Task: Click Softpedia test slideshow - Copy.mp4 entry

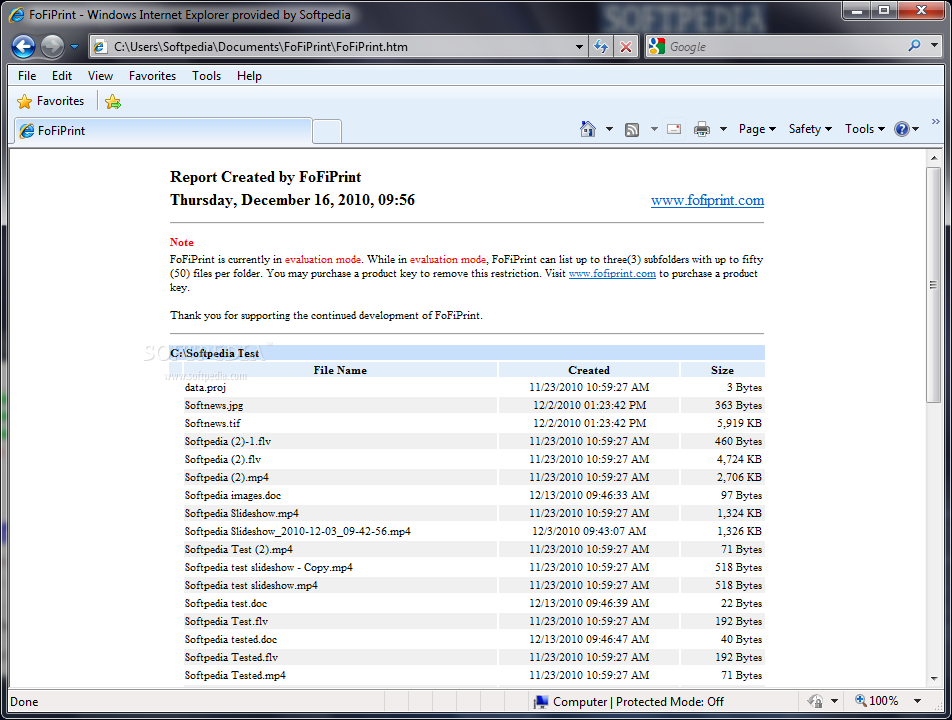Action: point(268,568)
